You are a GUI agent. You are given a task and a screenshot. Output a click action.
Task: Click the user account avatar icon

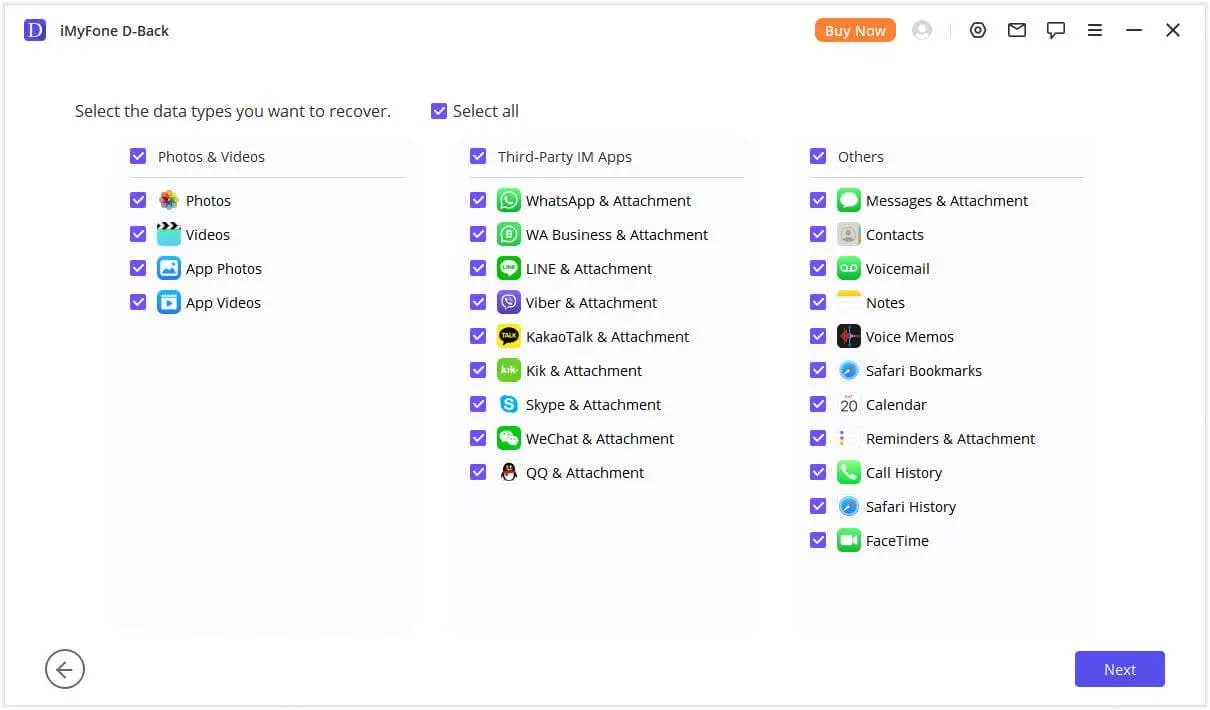pos(922,31)
